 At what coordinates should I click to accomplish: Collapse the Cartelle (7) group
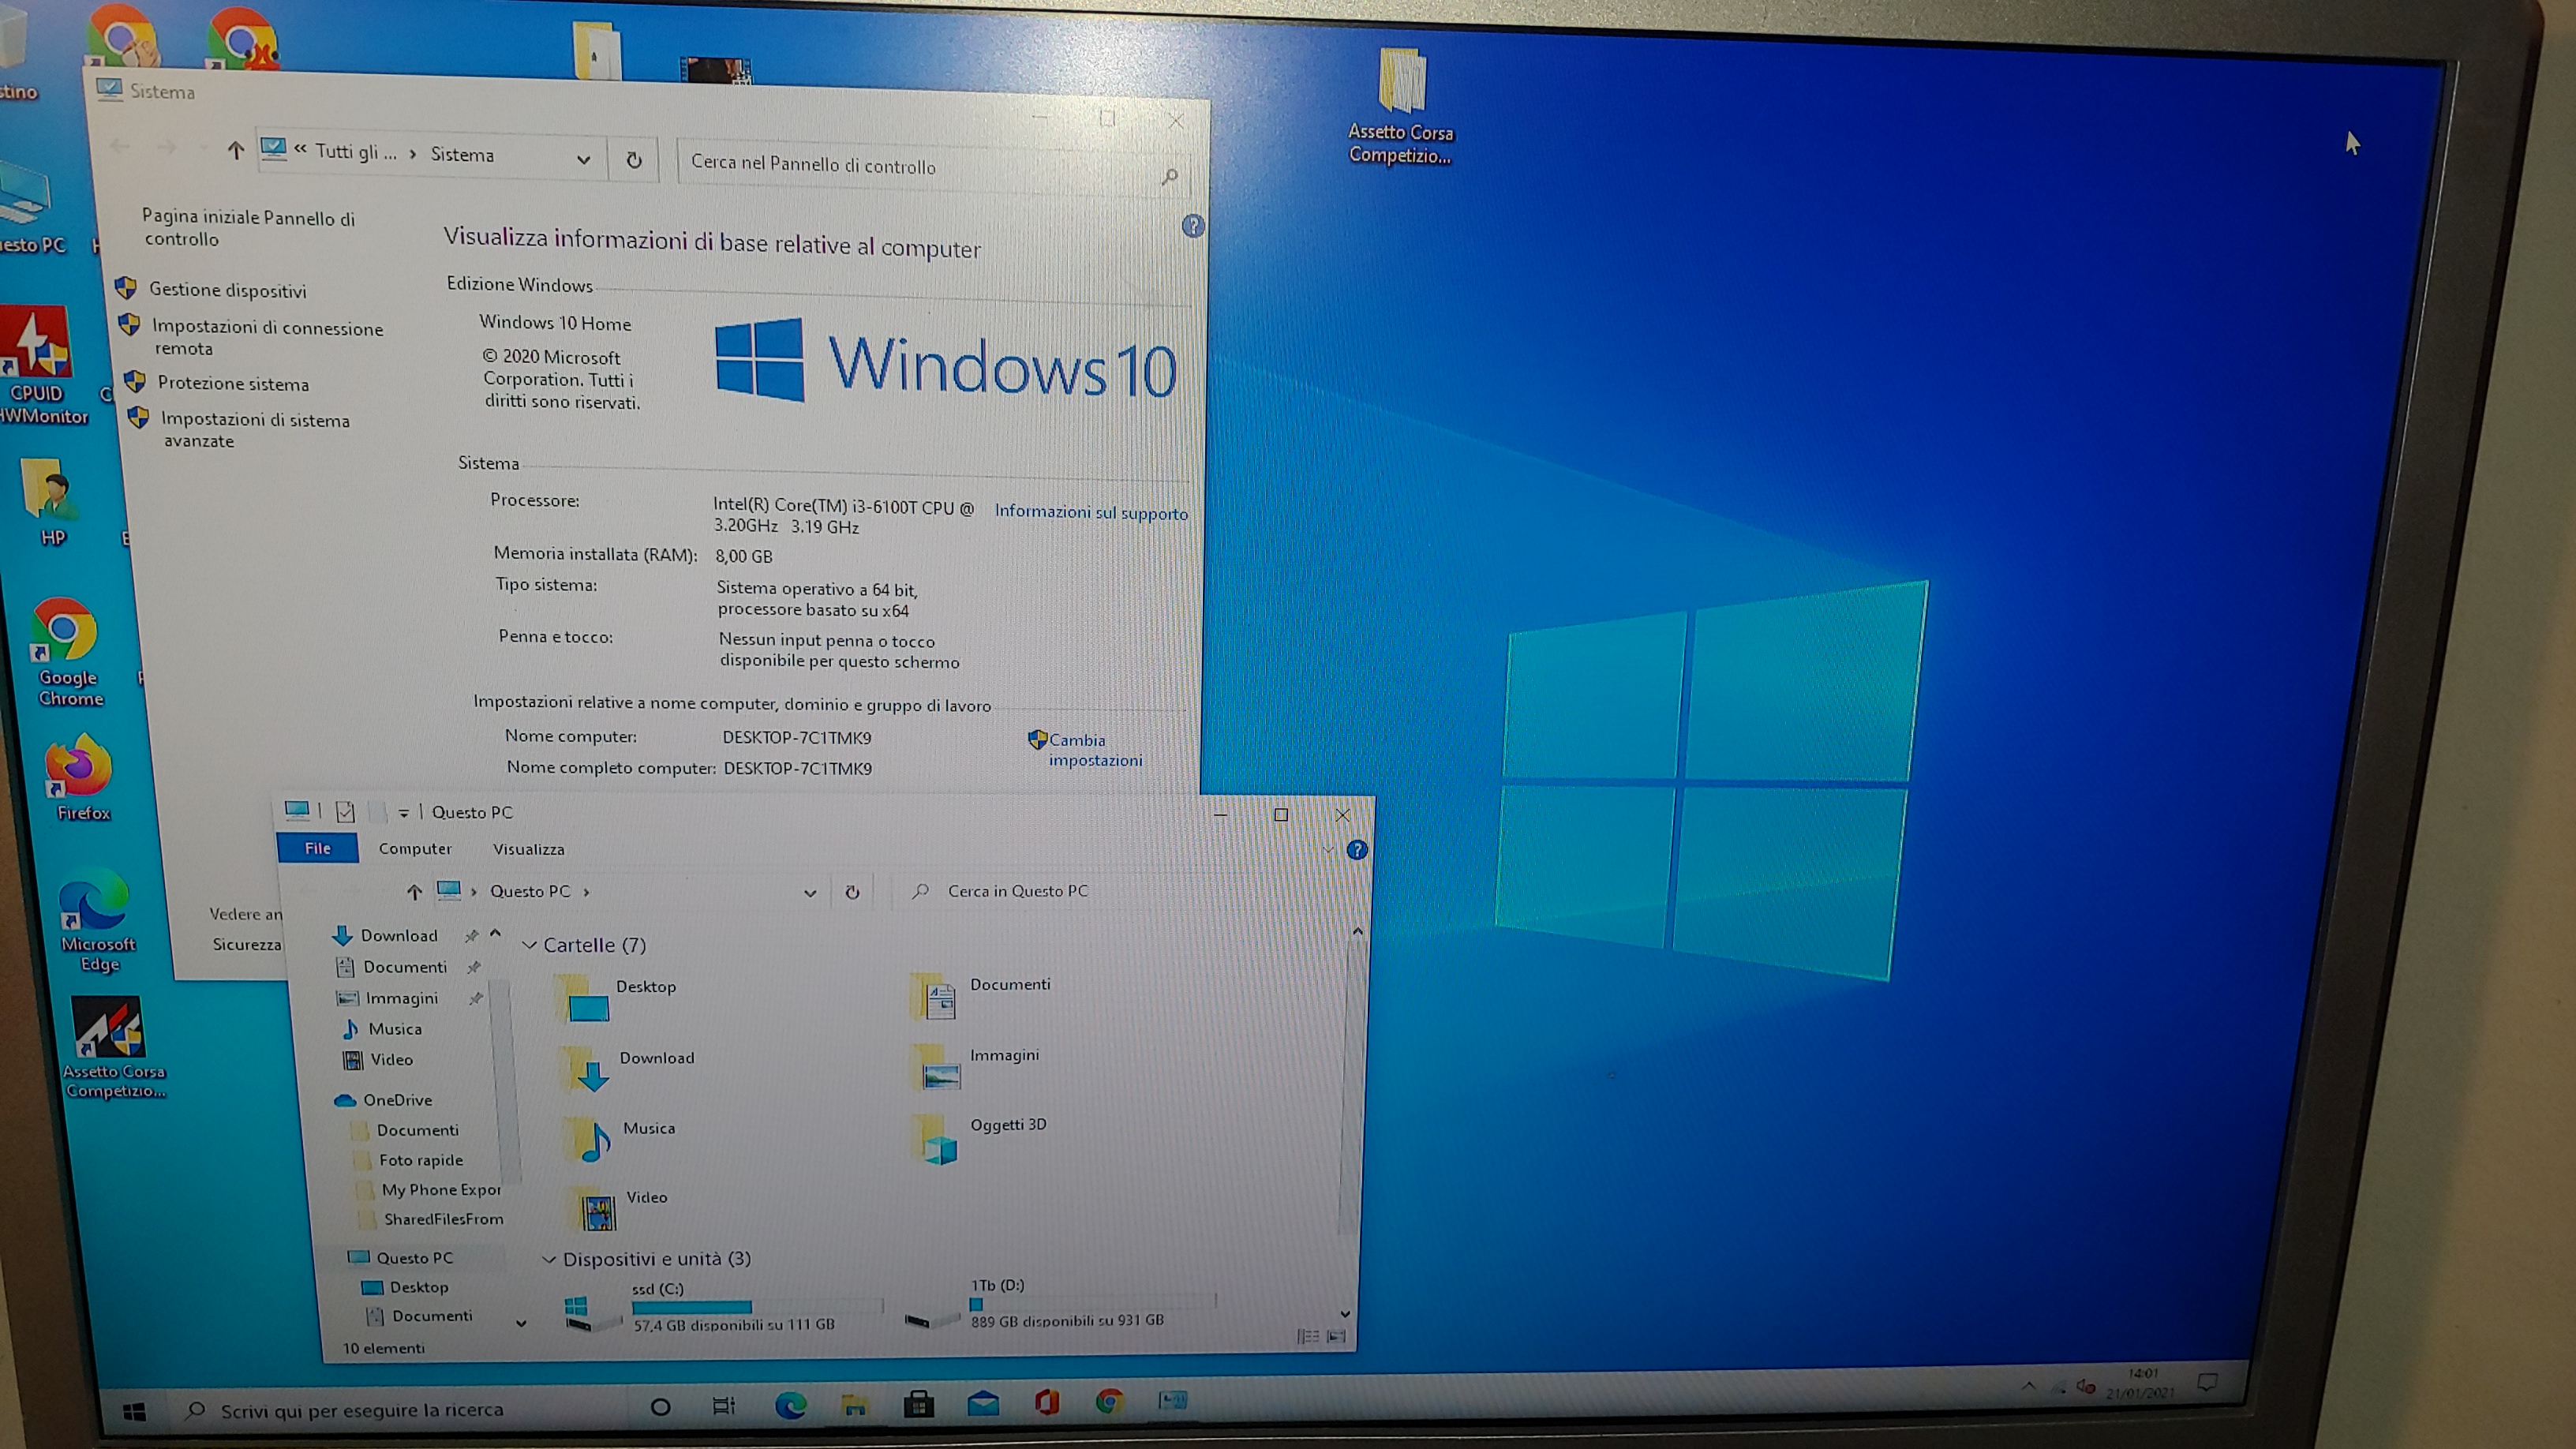(530, 945)
